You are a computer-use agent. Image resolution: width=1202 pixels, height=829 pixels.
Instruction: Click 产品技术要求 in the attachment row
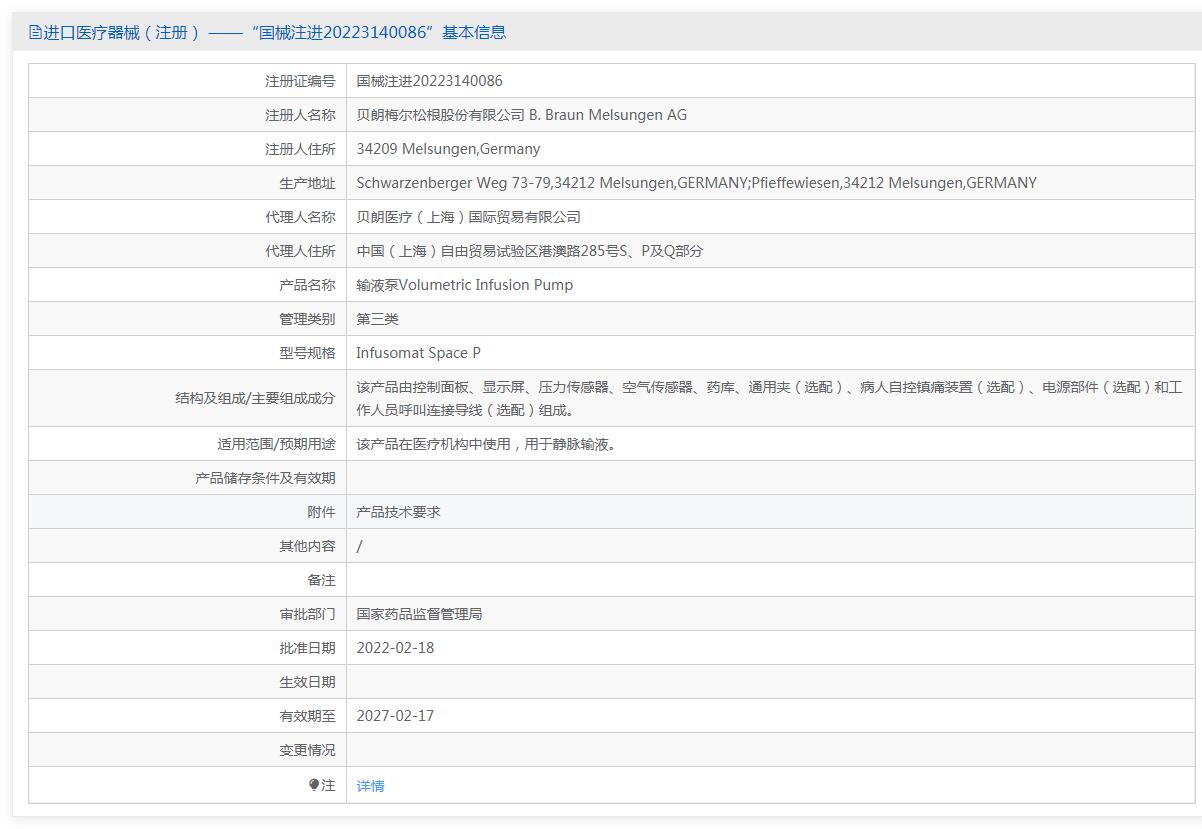tap(398, 512)
